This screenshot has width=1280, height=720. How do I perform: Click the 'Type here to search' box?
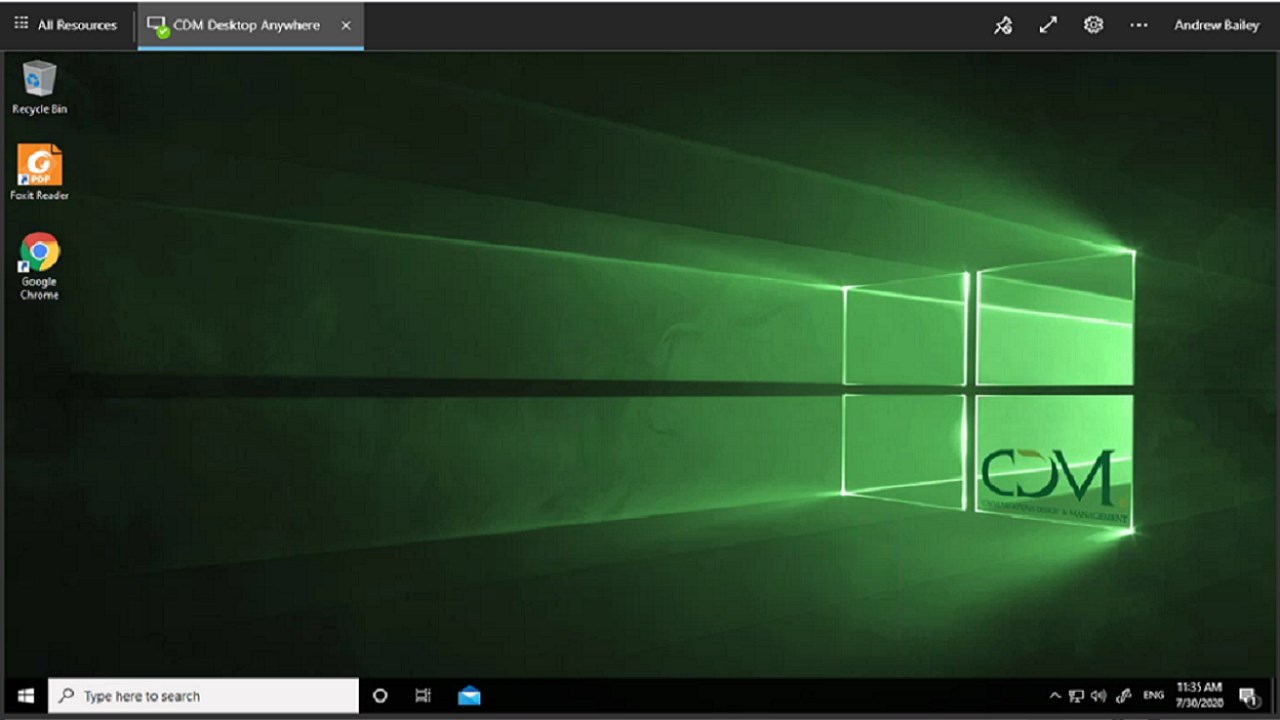click(204, 696)
